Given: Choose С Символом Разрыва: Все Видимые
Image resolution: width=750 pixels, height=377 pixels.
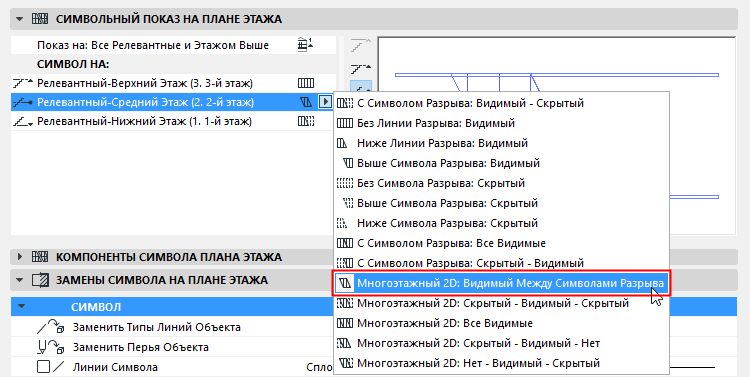Looking at the screenshot, I should coord(501,243).
